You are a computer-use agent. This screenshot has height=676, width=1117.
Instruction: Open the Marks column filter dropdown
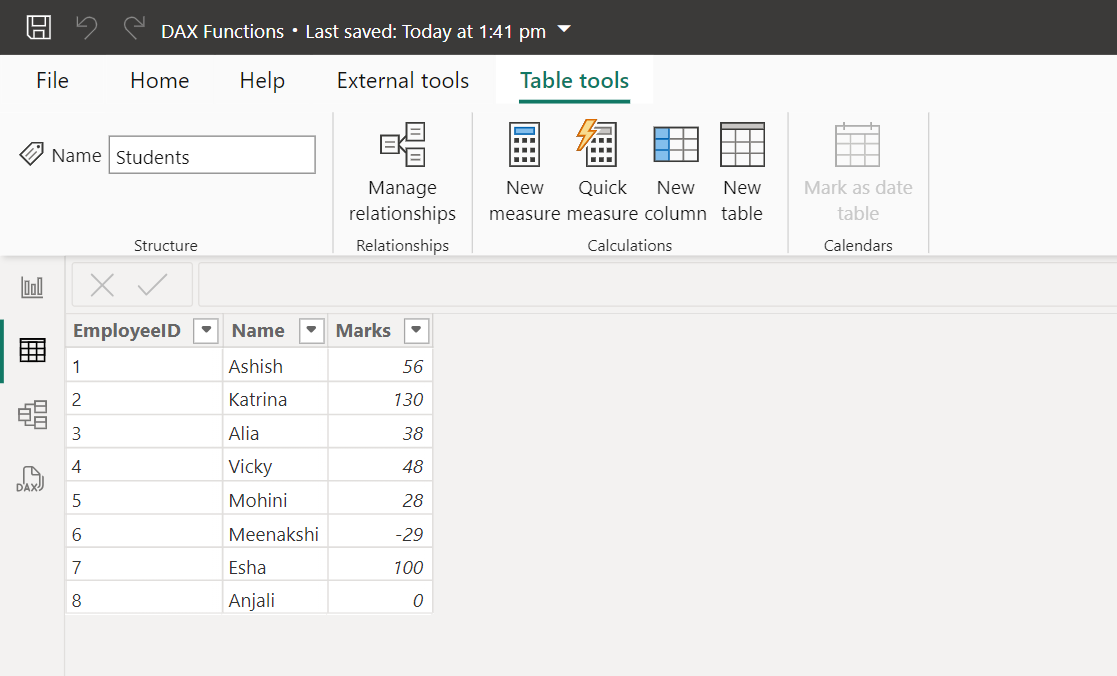[417, 331]
